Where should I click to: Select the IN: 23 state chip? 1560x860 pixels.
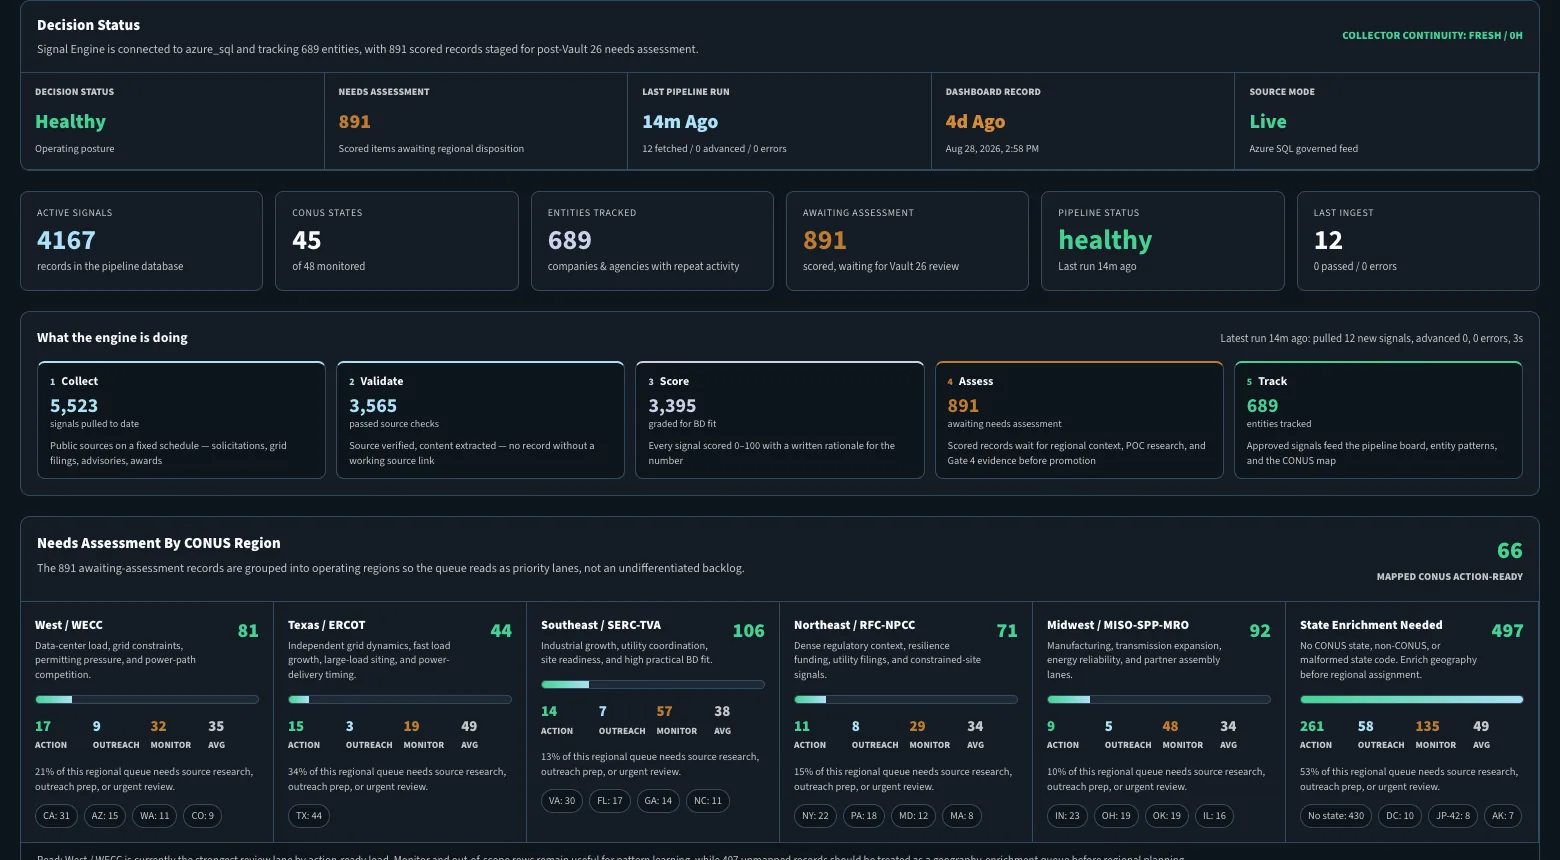coord(1068,816)
